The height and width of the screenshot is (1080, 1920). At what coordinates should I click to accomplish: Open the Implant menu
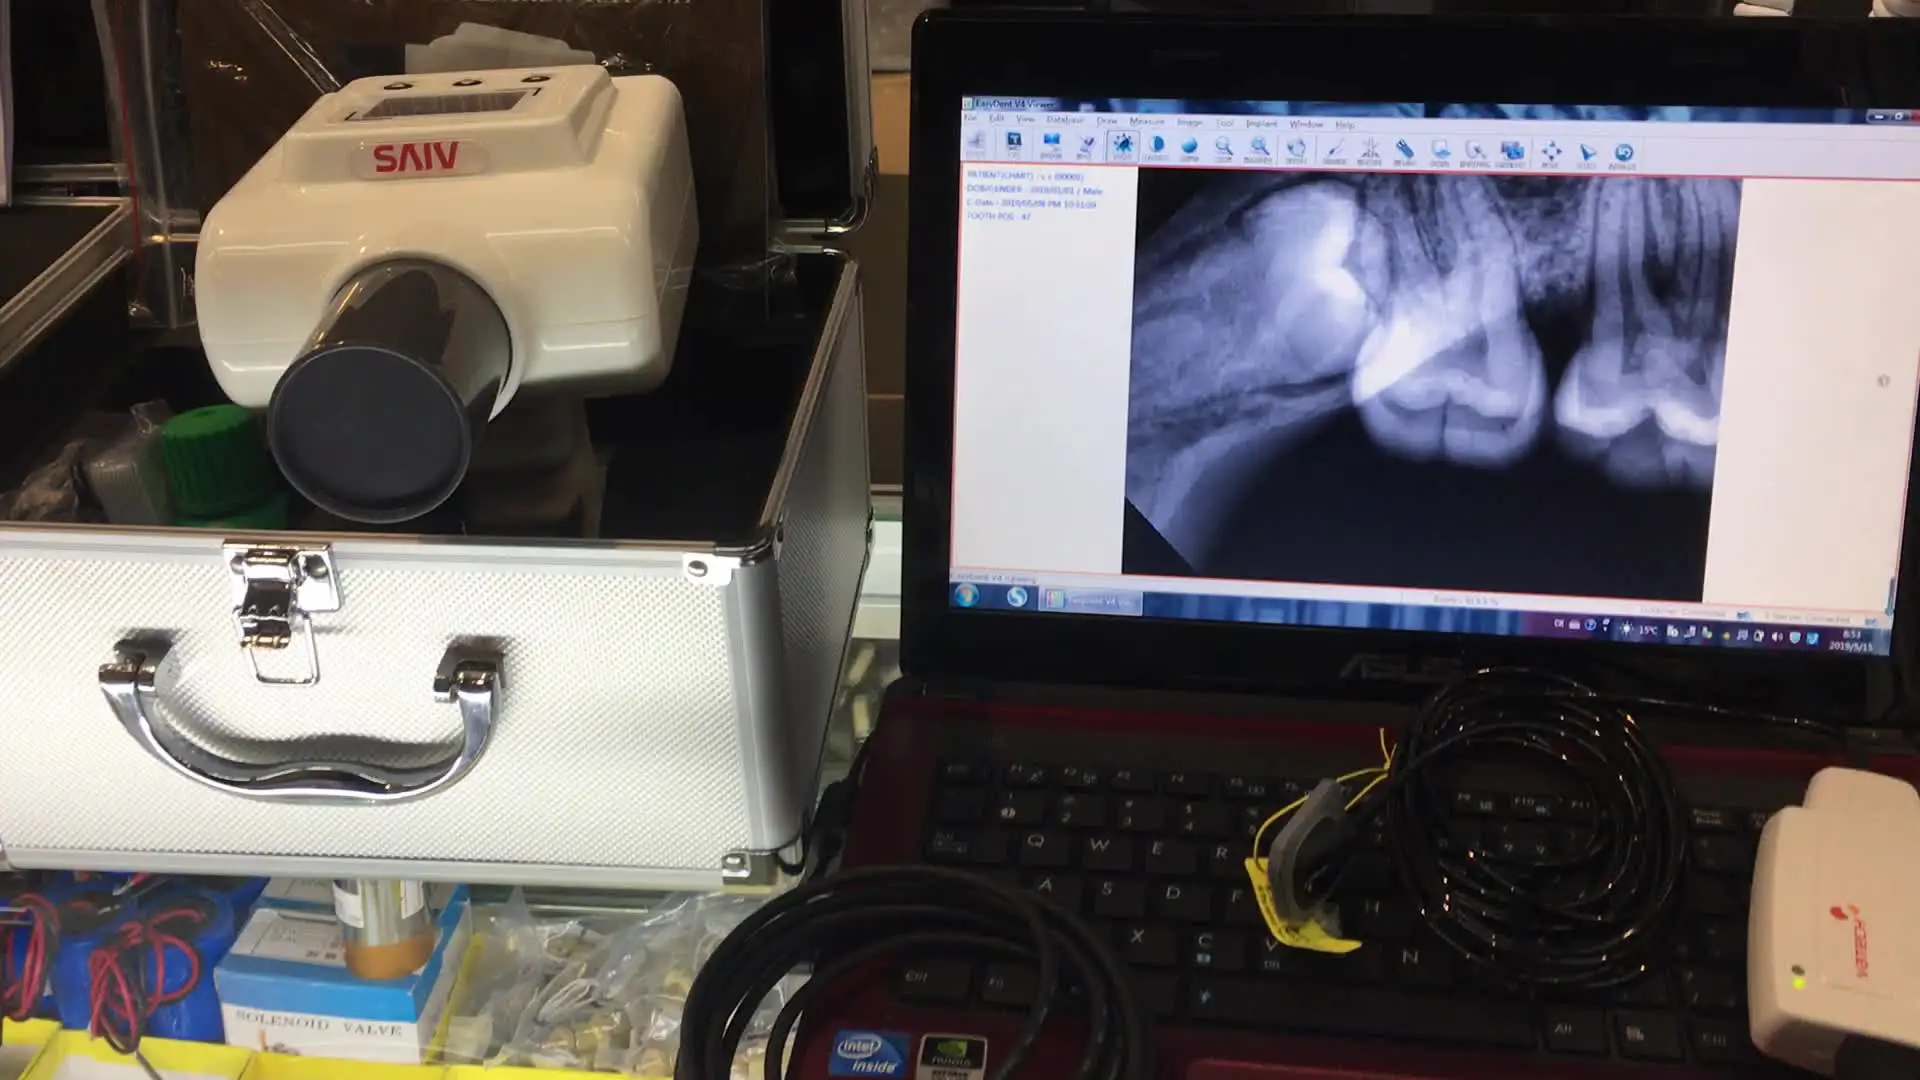pyautogui.click(x=1261, y=123)
